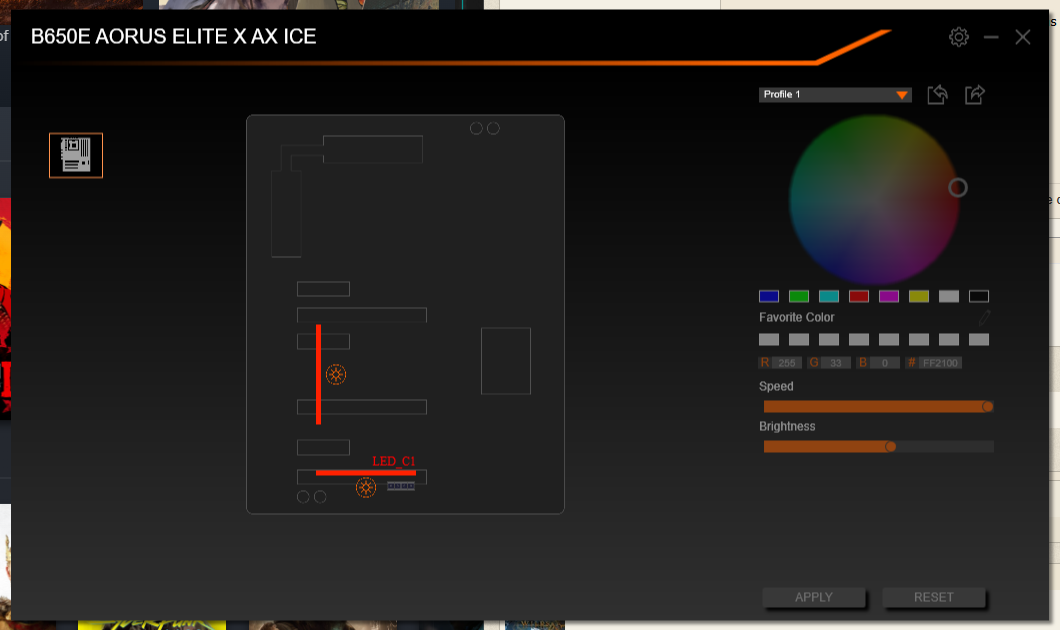Image resolution: width=1060 pixels, height=630 pixels.
Task: Click the LED pin header connector icon
Action: (401, 486)
